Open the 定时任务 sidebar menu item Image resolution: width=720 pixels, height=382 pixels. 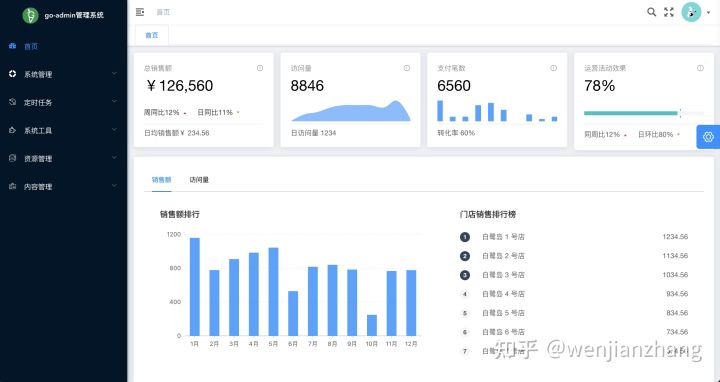click(x=63, y=102)
